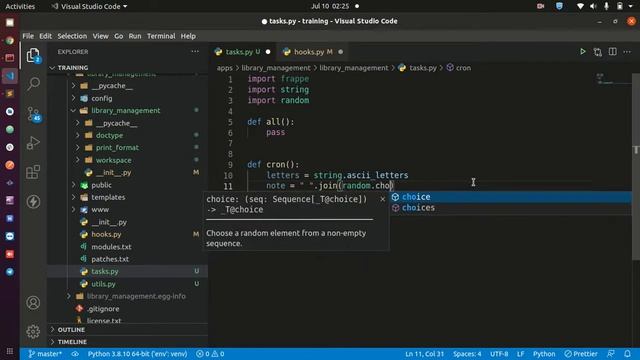The height and width of the screenshot is (360, 640).
Task: Click Spaces: 4 indentation setting
Action: point(467,354)
